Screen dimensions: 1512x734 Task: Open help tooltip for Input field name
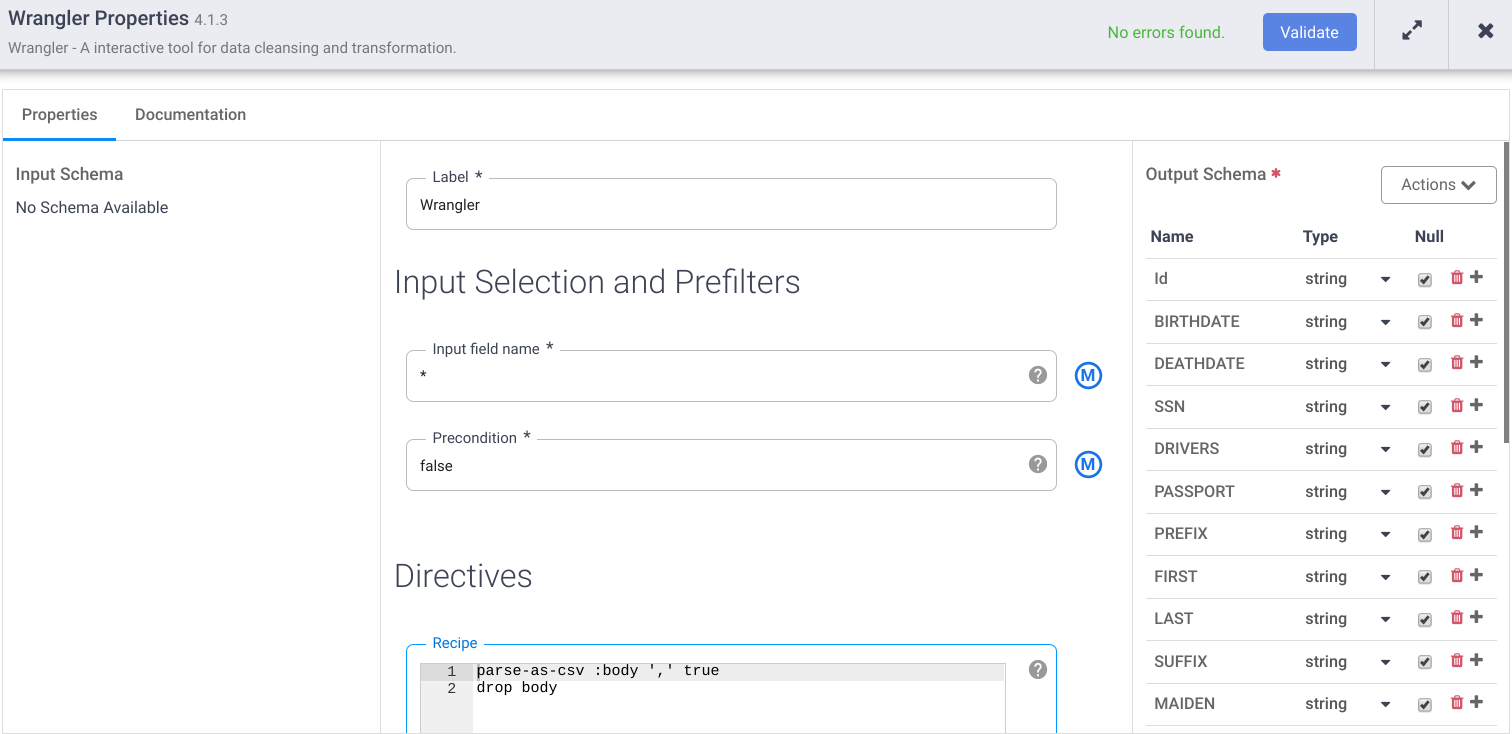click(1037, 375)
